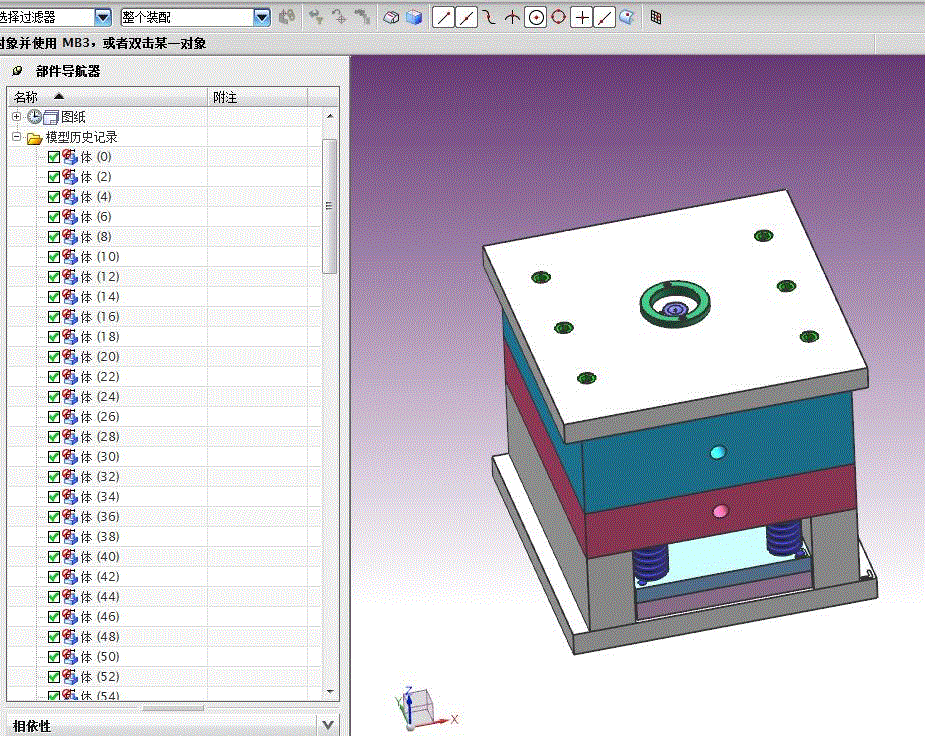Click the grid snap icon at toolbar end
Screen dimensions: 925x736
[x=656, y=17]
